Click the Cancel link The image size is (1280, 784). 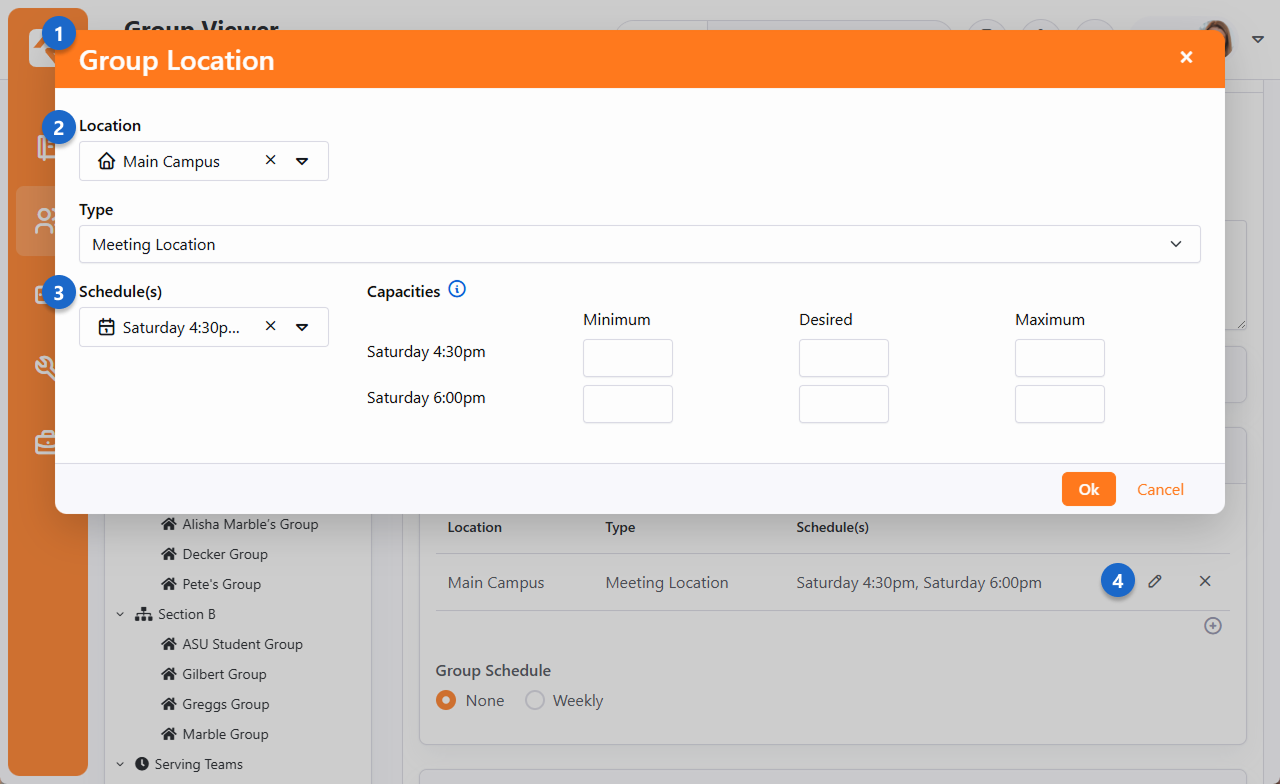pyautogui.click(x=1160, y=489)
